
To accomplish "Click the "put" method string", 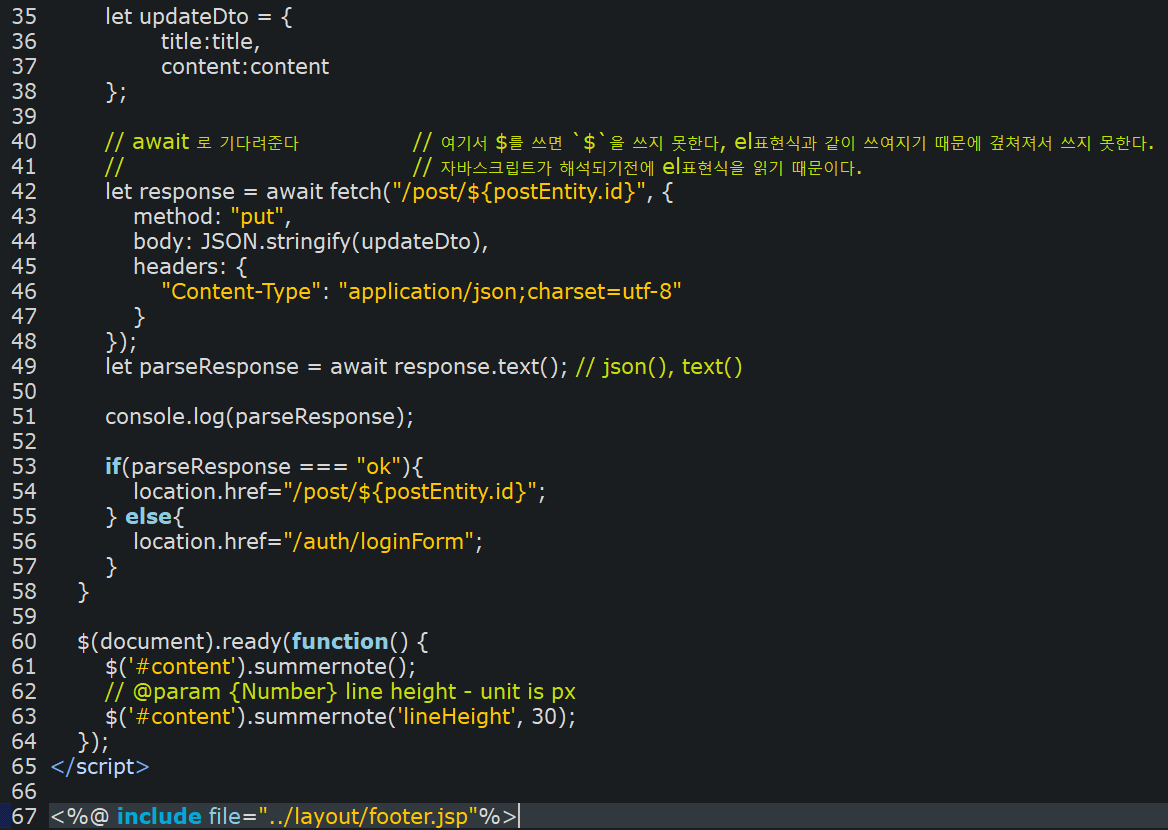I will click(x=257, y=217).
